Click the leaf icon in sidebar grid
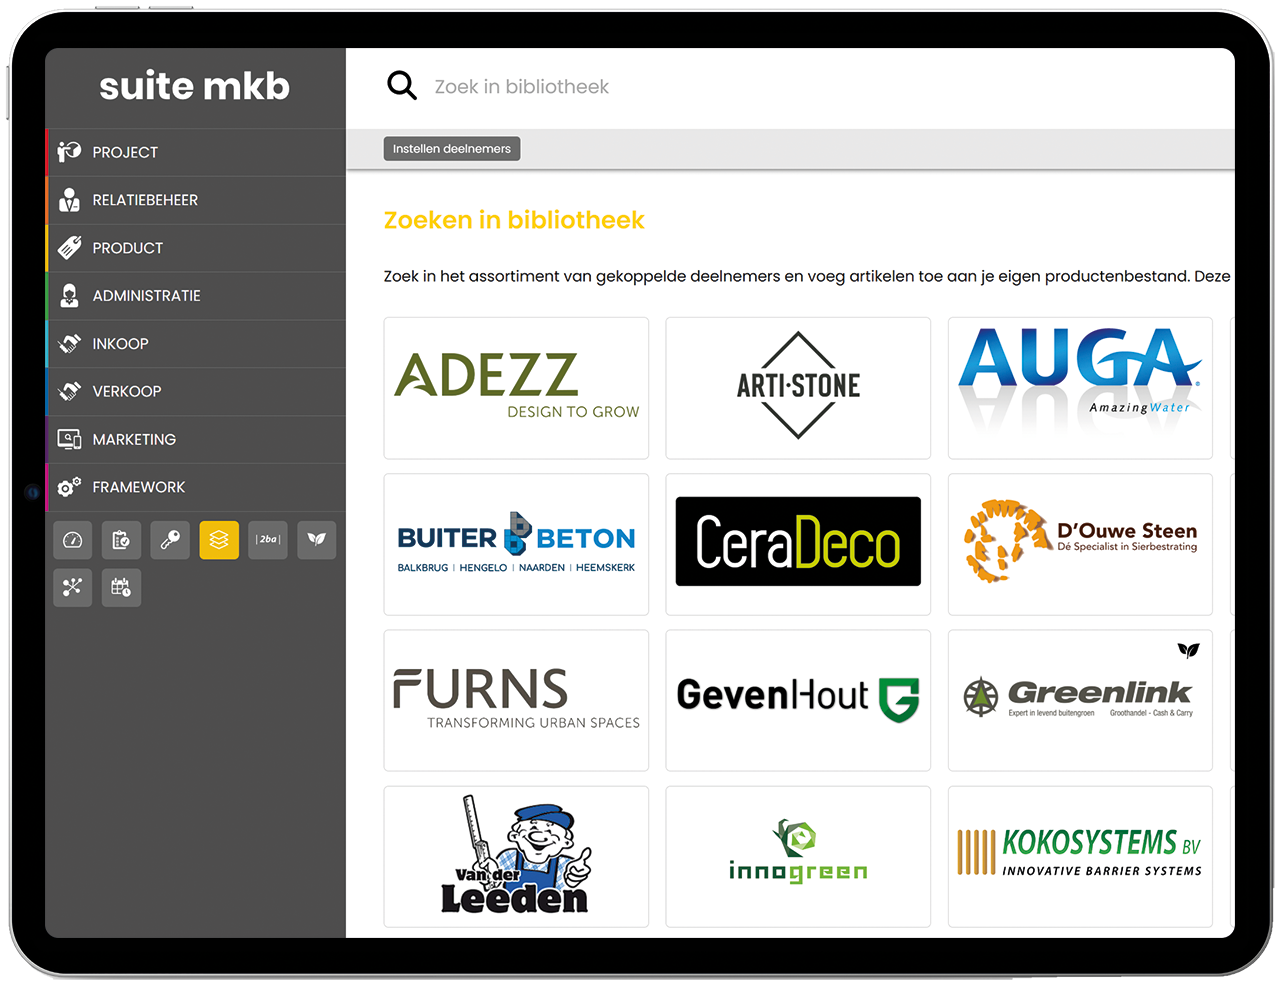This screenshot has width=1280, height=985. (x=317, y=540)
